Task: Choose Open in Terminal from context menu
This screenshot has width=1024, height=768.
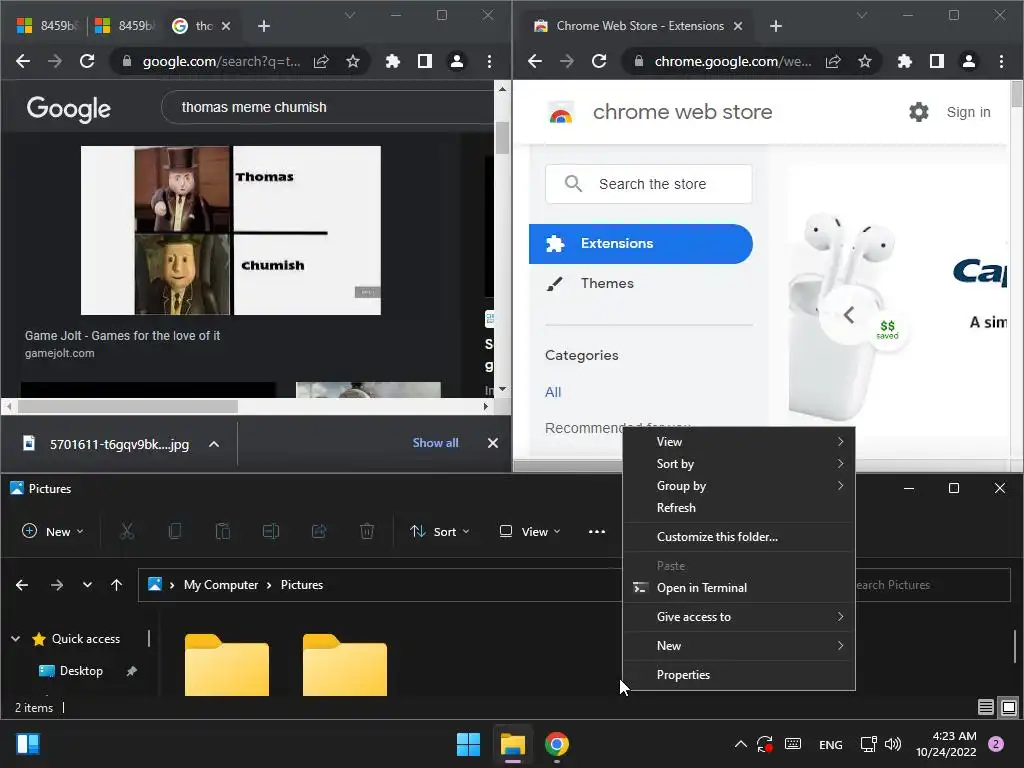Action: coord(739,588)
